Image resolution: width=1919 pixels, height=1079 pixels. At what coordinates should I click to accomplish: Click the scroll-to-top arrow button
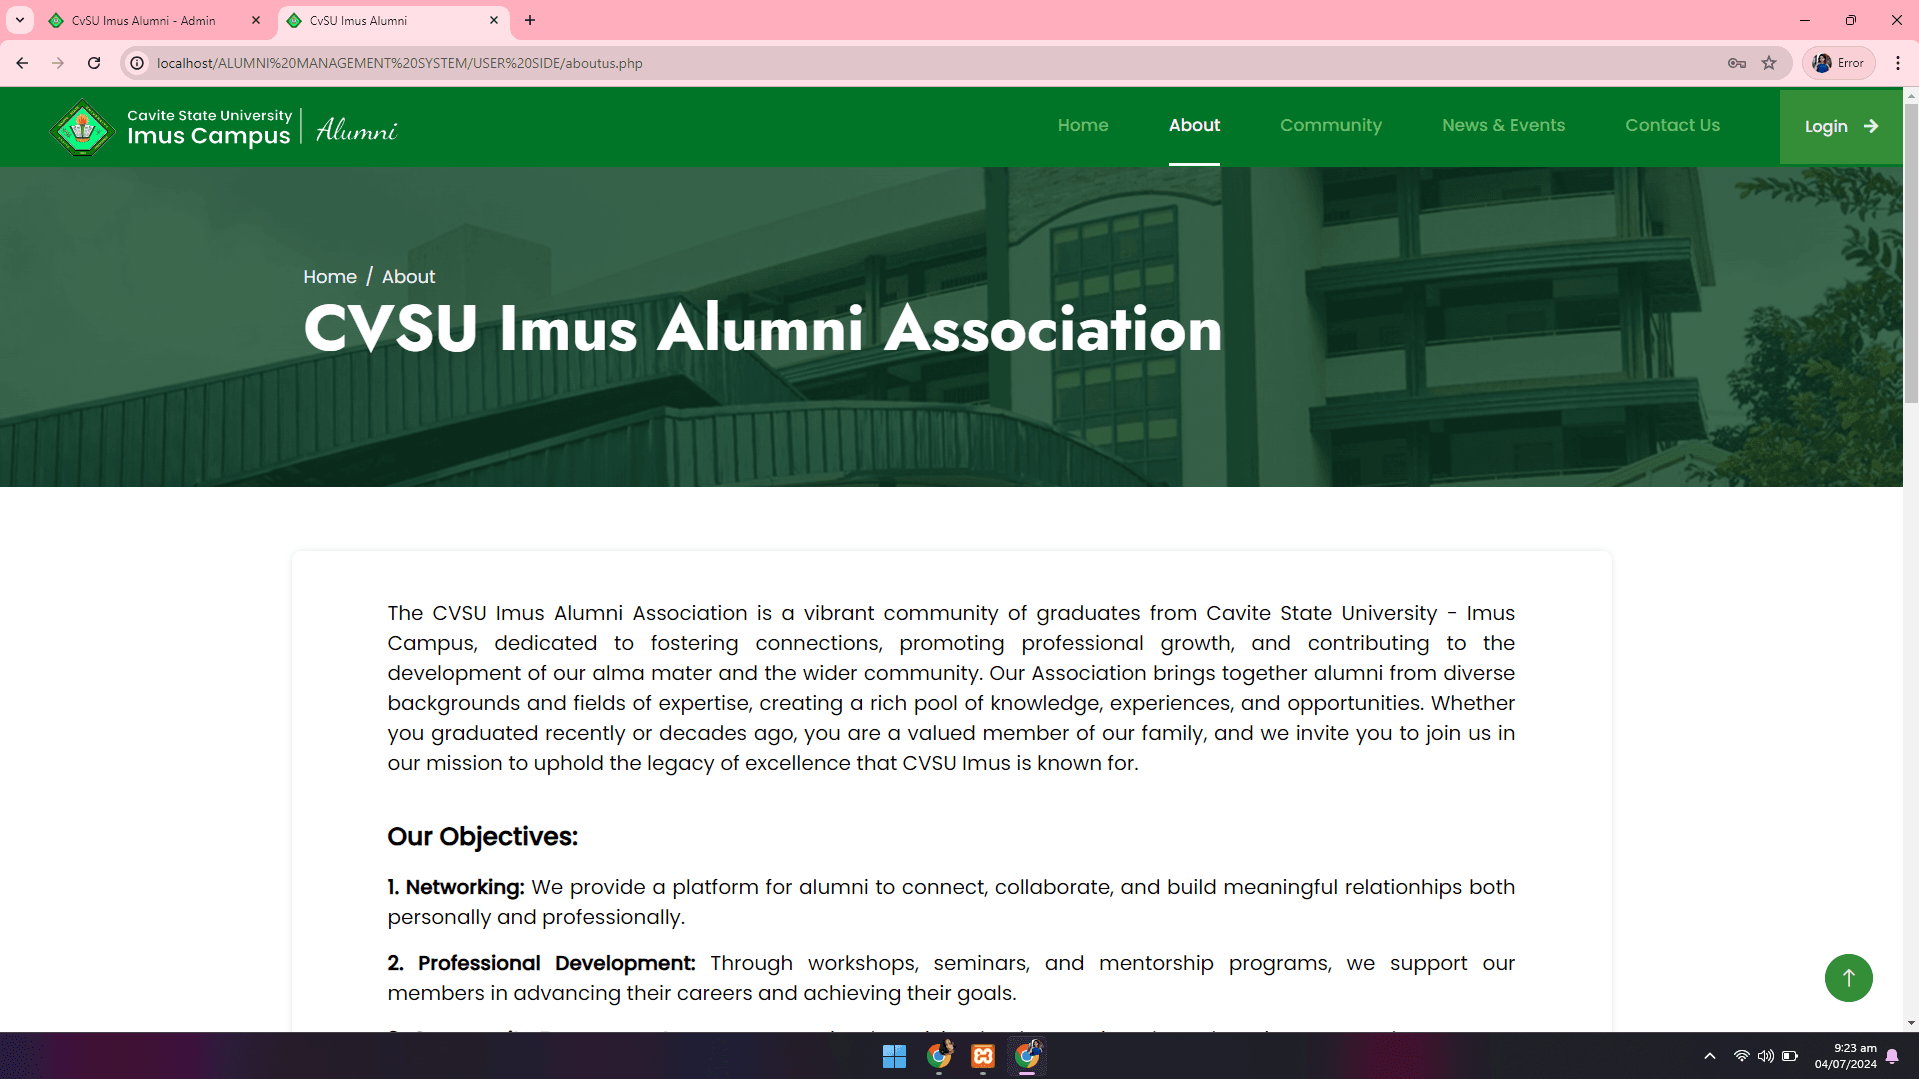(1849, 977)
